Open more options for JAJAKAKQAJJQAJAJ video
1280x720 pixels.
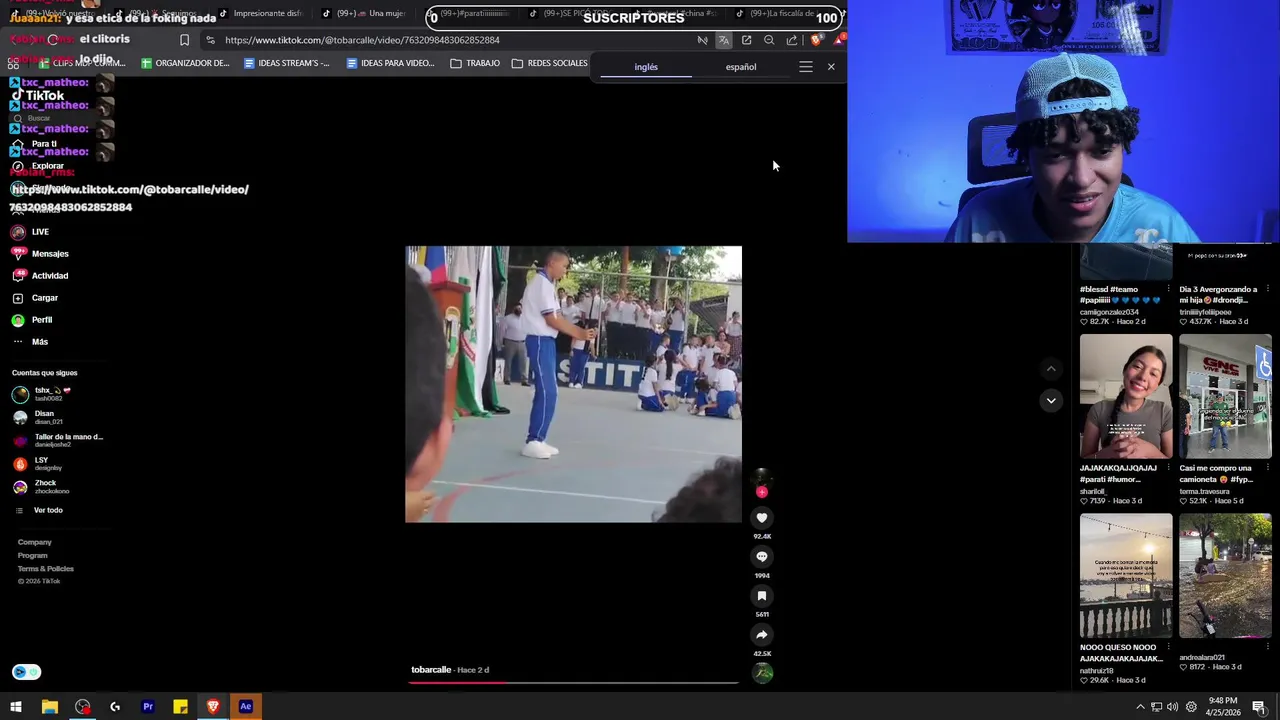click(x=1168, y=468)
